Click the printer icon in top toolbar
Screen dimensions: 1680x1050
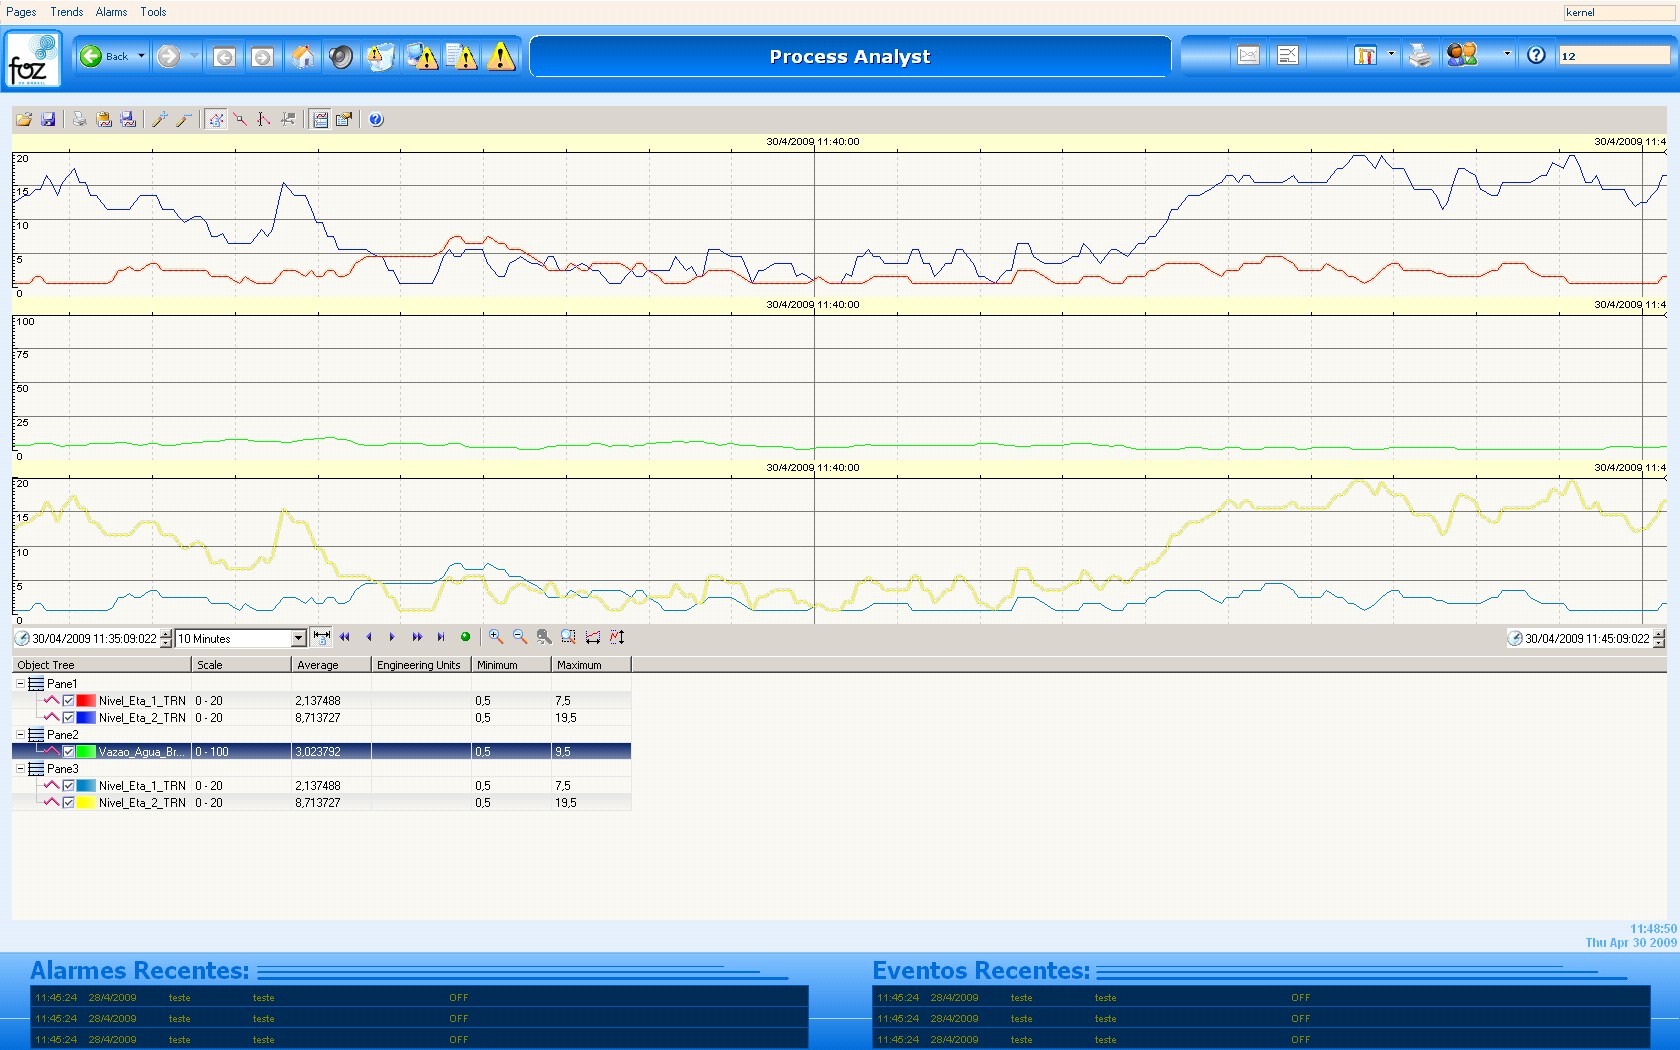pyautogui.click(x=1420, y=56)
